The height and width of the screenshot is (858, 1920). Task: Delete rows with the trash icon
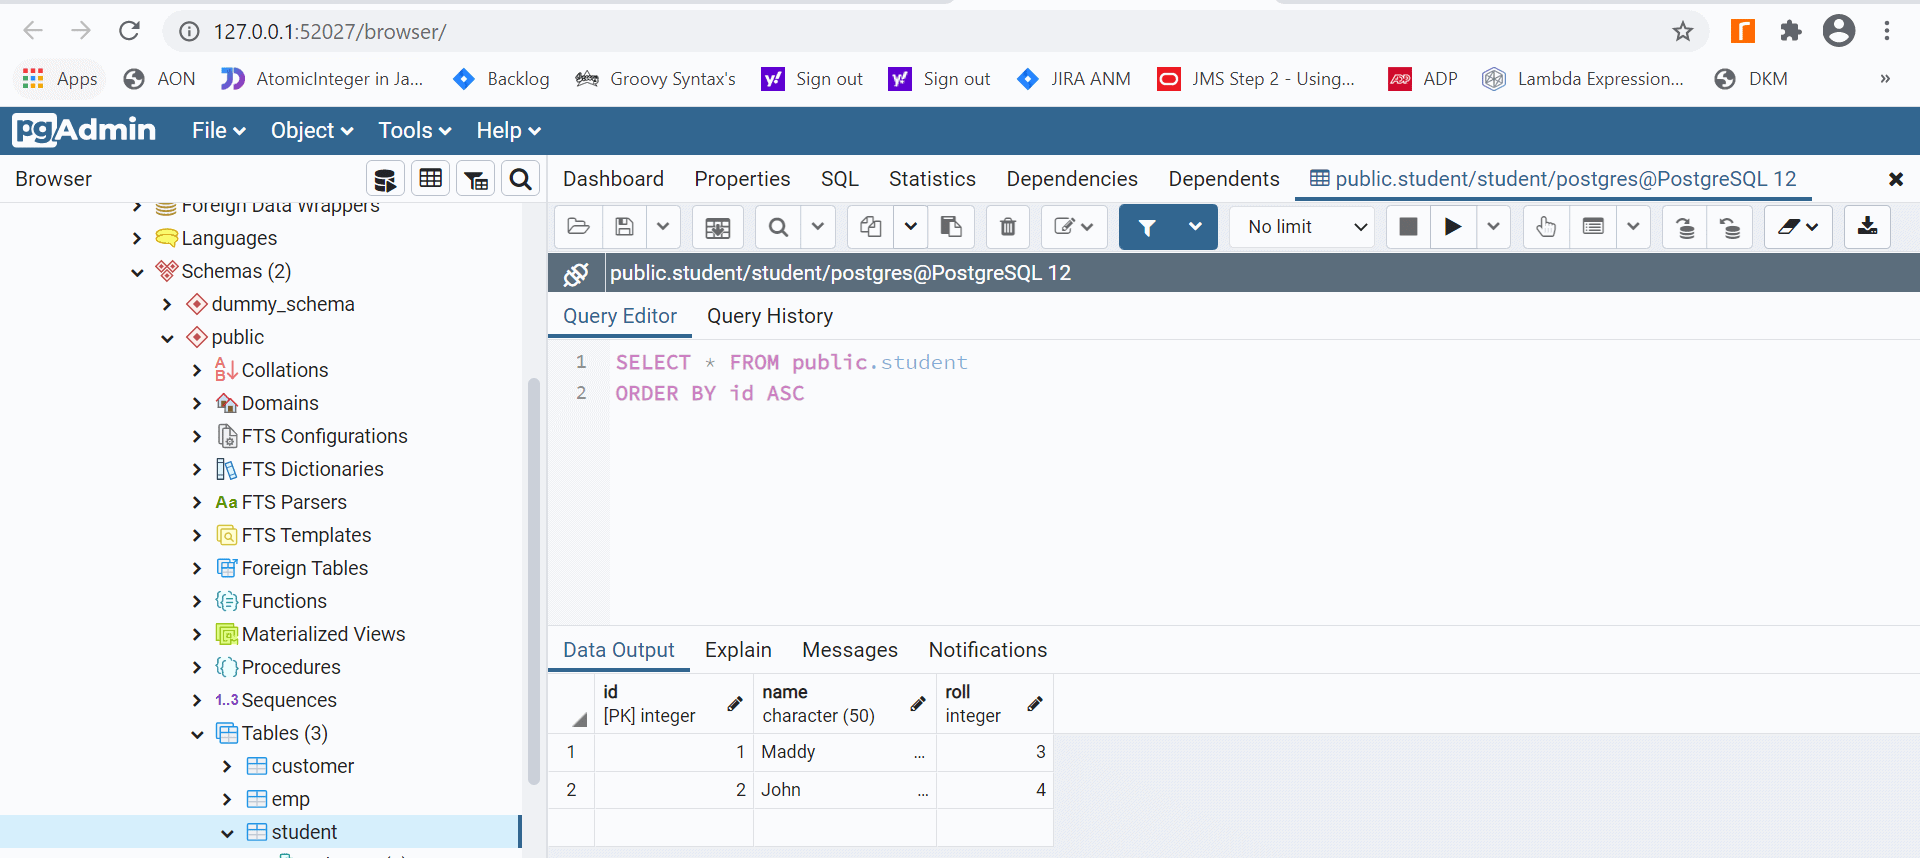click(1008, 227)
